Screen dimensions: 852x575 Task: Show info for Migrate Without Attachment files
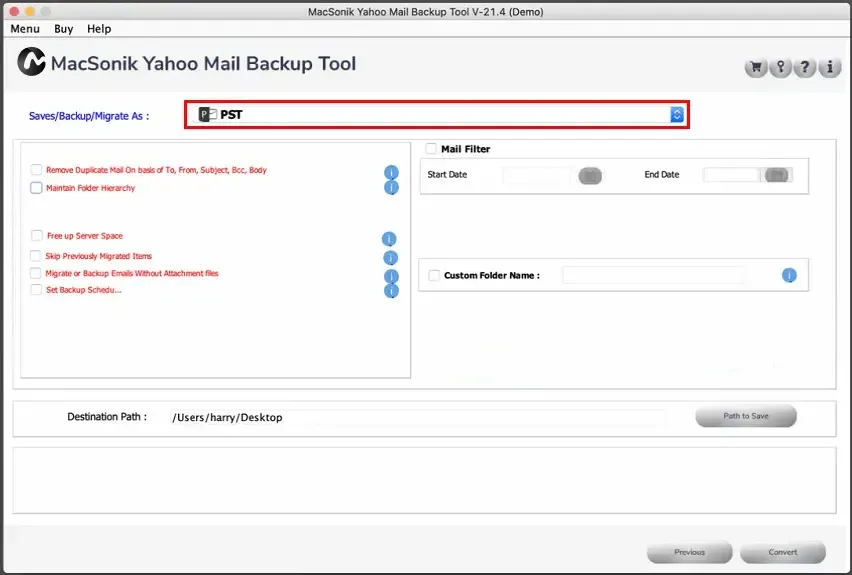click(x=391, y=276)
